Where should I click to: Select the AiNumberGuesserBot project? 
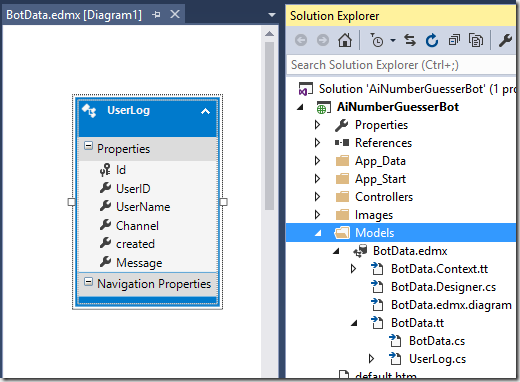pos(397,107)
